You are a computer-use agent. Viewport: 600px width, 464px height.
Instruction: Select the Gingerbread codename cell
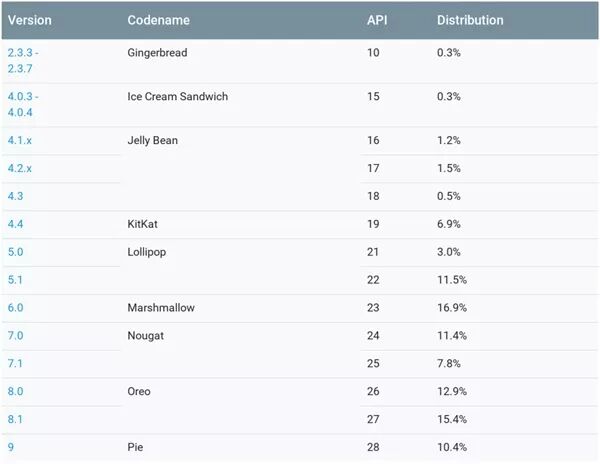(158, 52)
